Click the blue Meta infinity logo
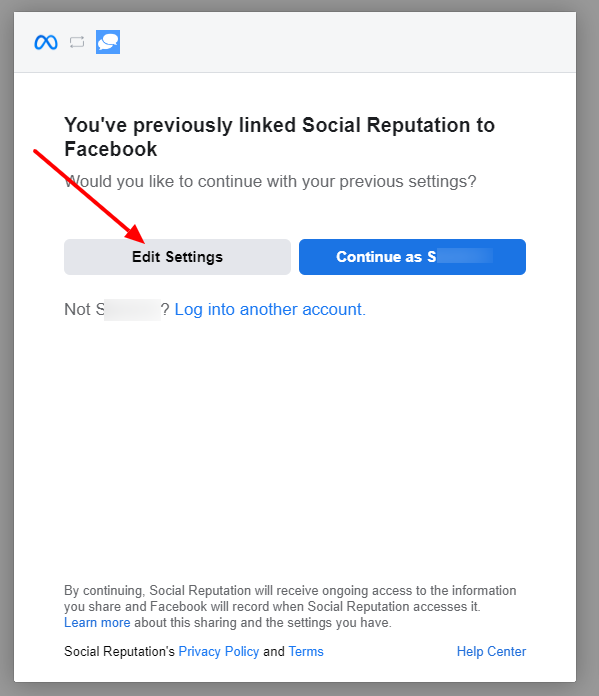599x696 pixels. [46, 42]
